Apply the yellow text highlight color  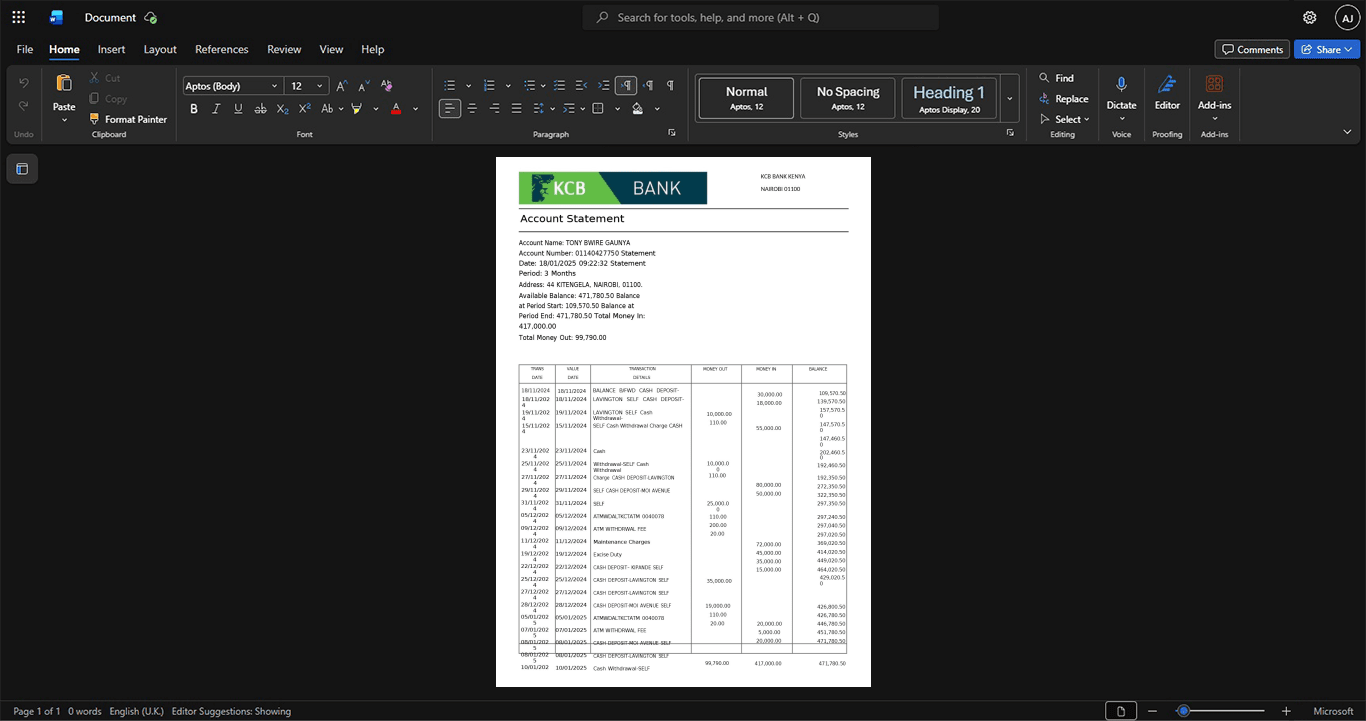pyautogui.click(x=356, y=108)
